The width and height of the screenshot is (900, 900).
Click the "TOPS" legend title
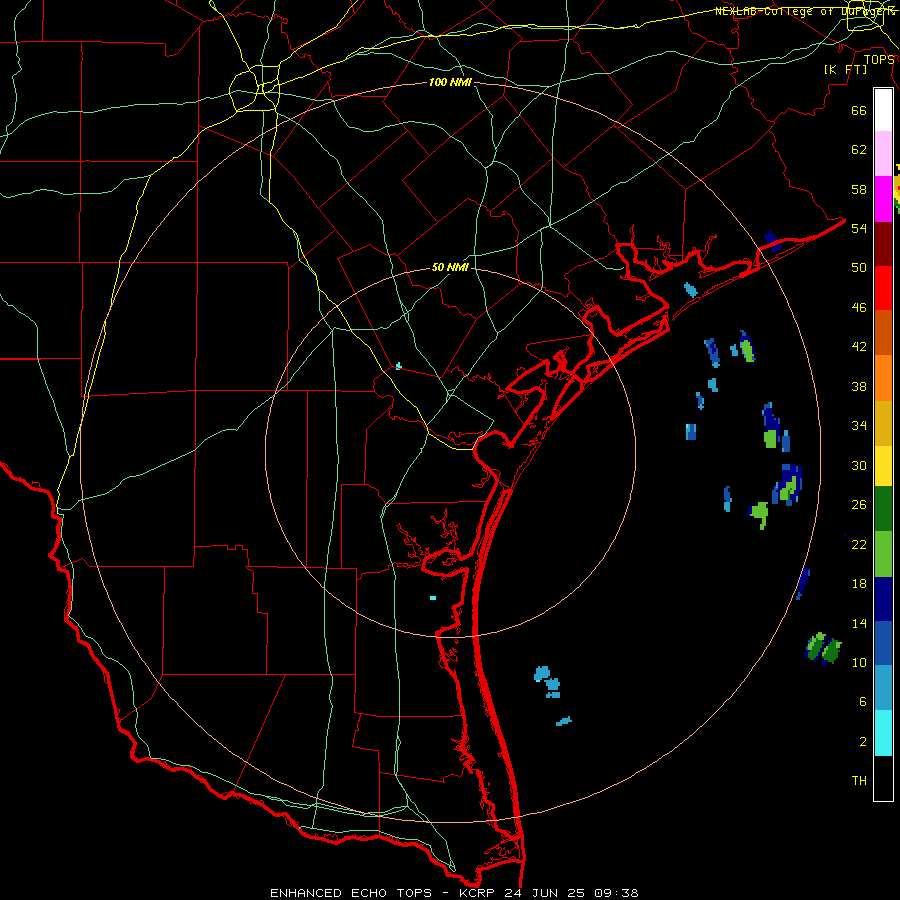tap(879, 60)
